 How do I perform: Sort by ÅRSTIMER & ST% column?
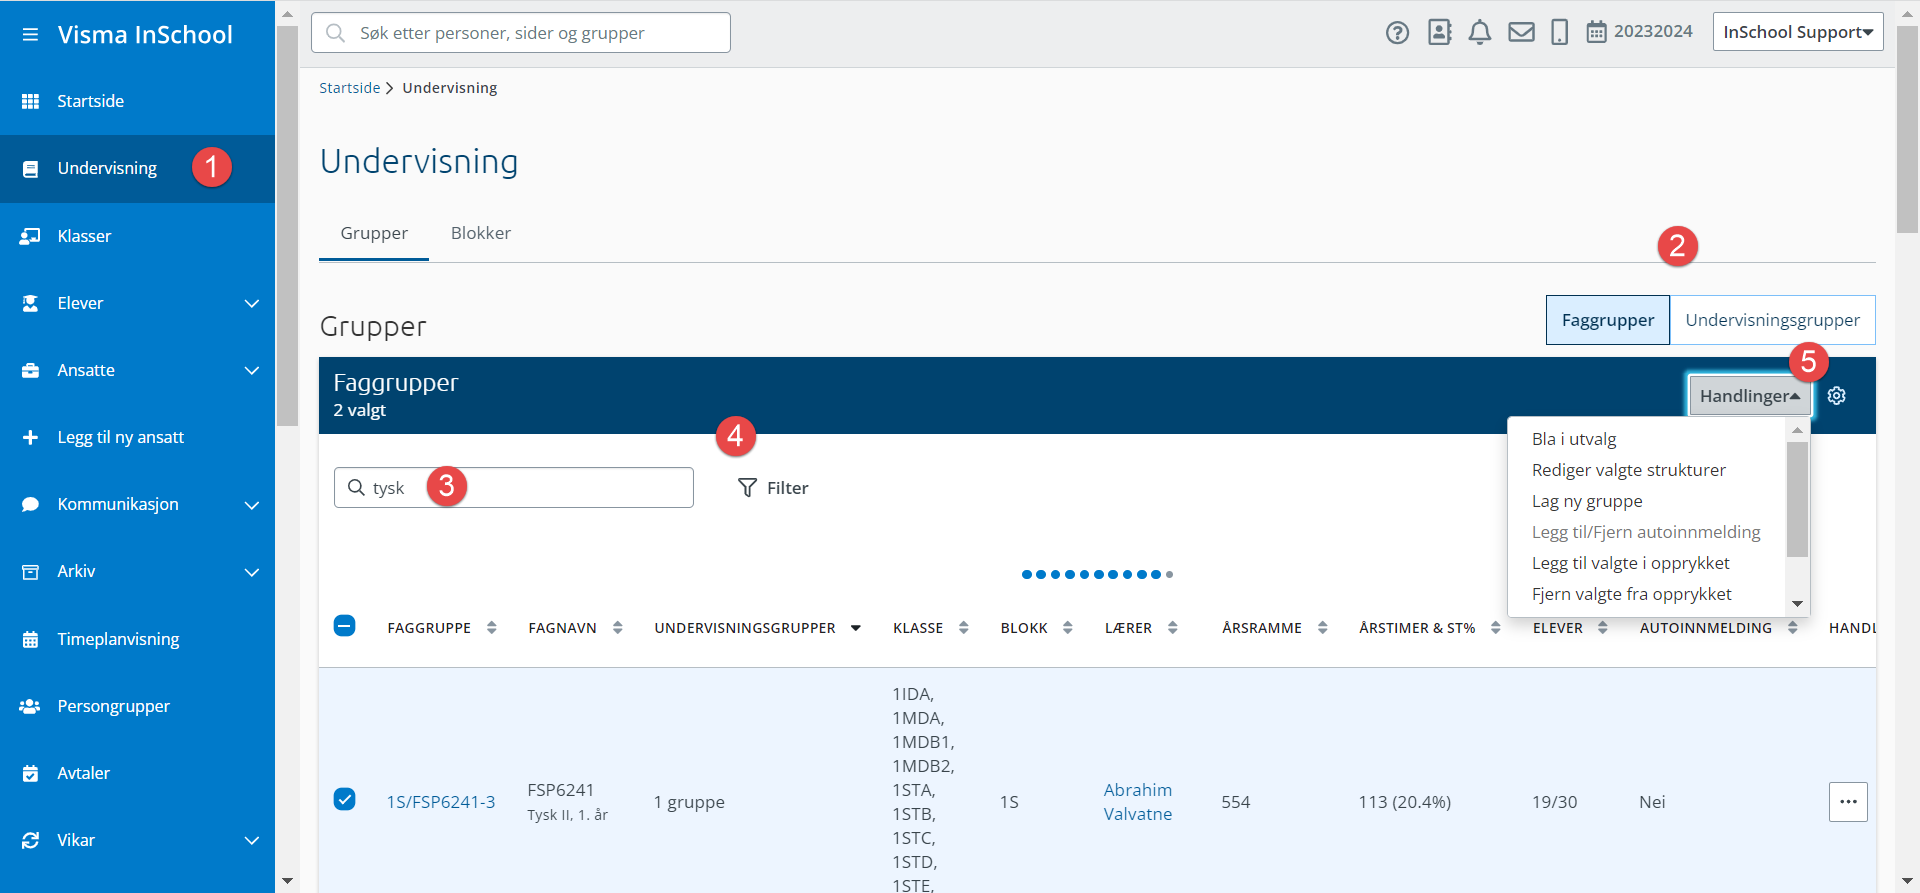pyautogui.click(x=1429, y=628)
